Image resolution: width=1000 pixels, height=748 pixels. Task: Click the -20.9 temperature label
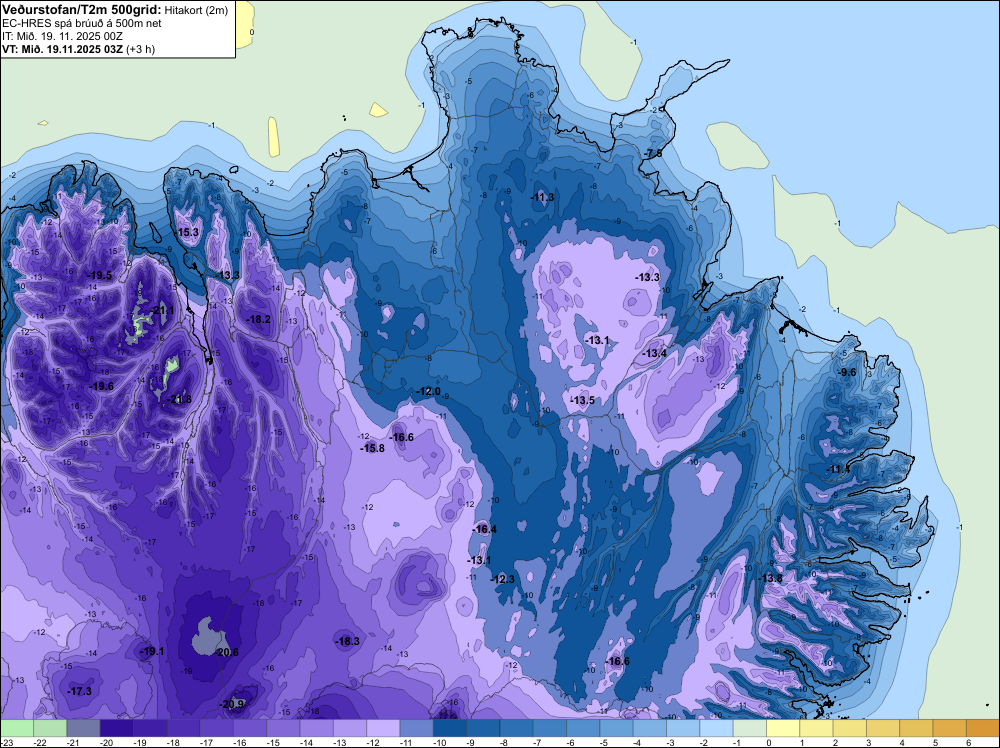[232, 705]
